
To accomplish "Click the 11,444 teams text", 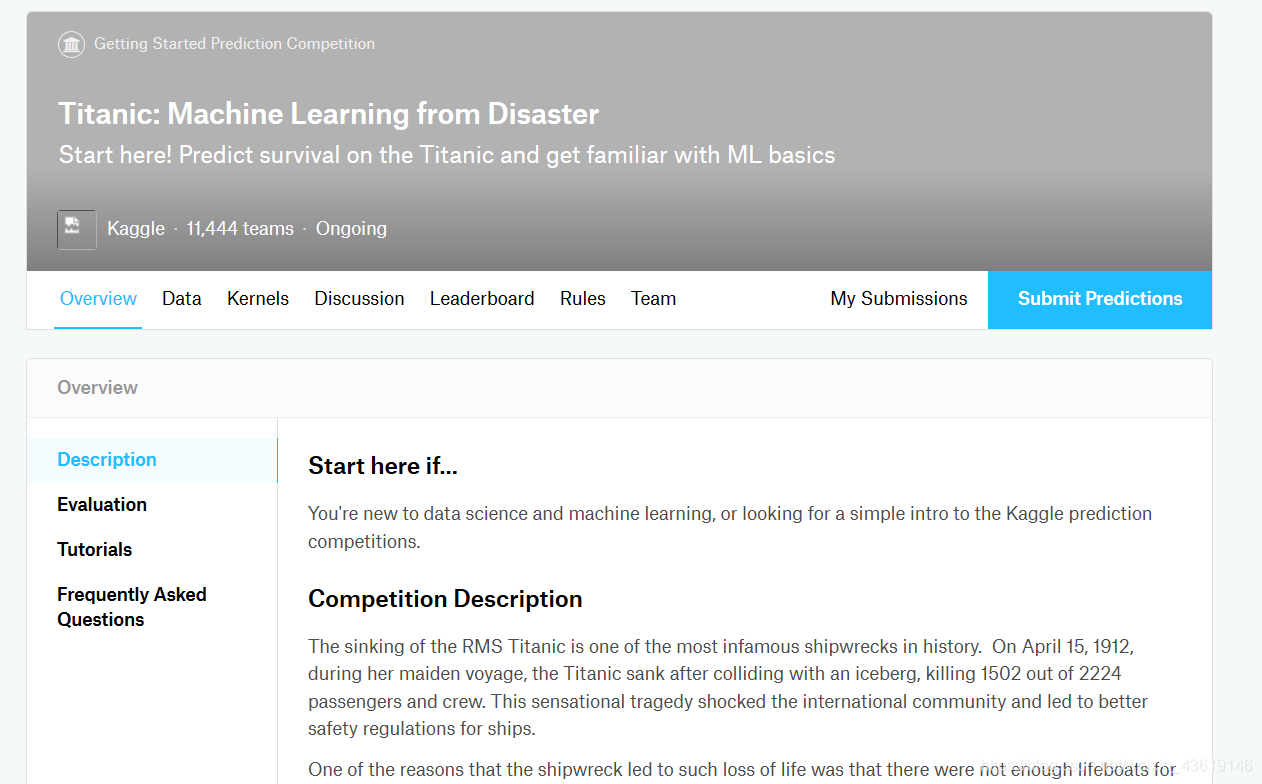I will pyautogui.click(x=240, y=228).
